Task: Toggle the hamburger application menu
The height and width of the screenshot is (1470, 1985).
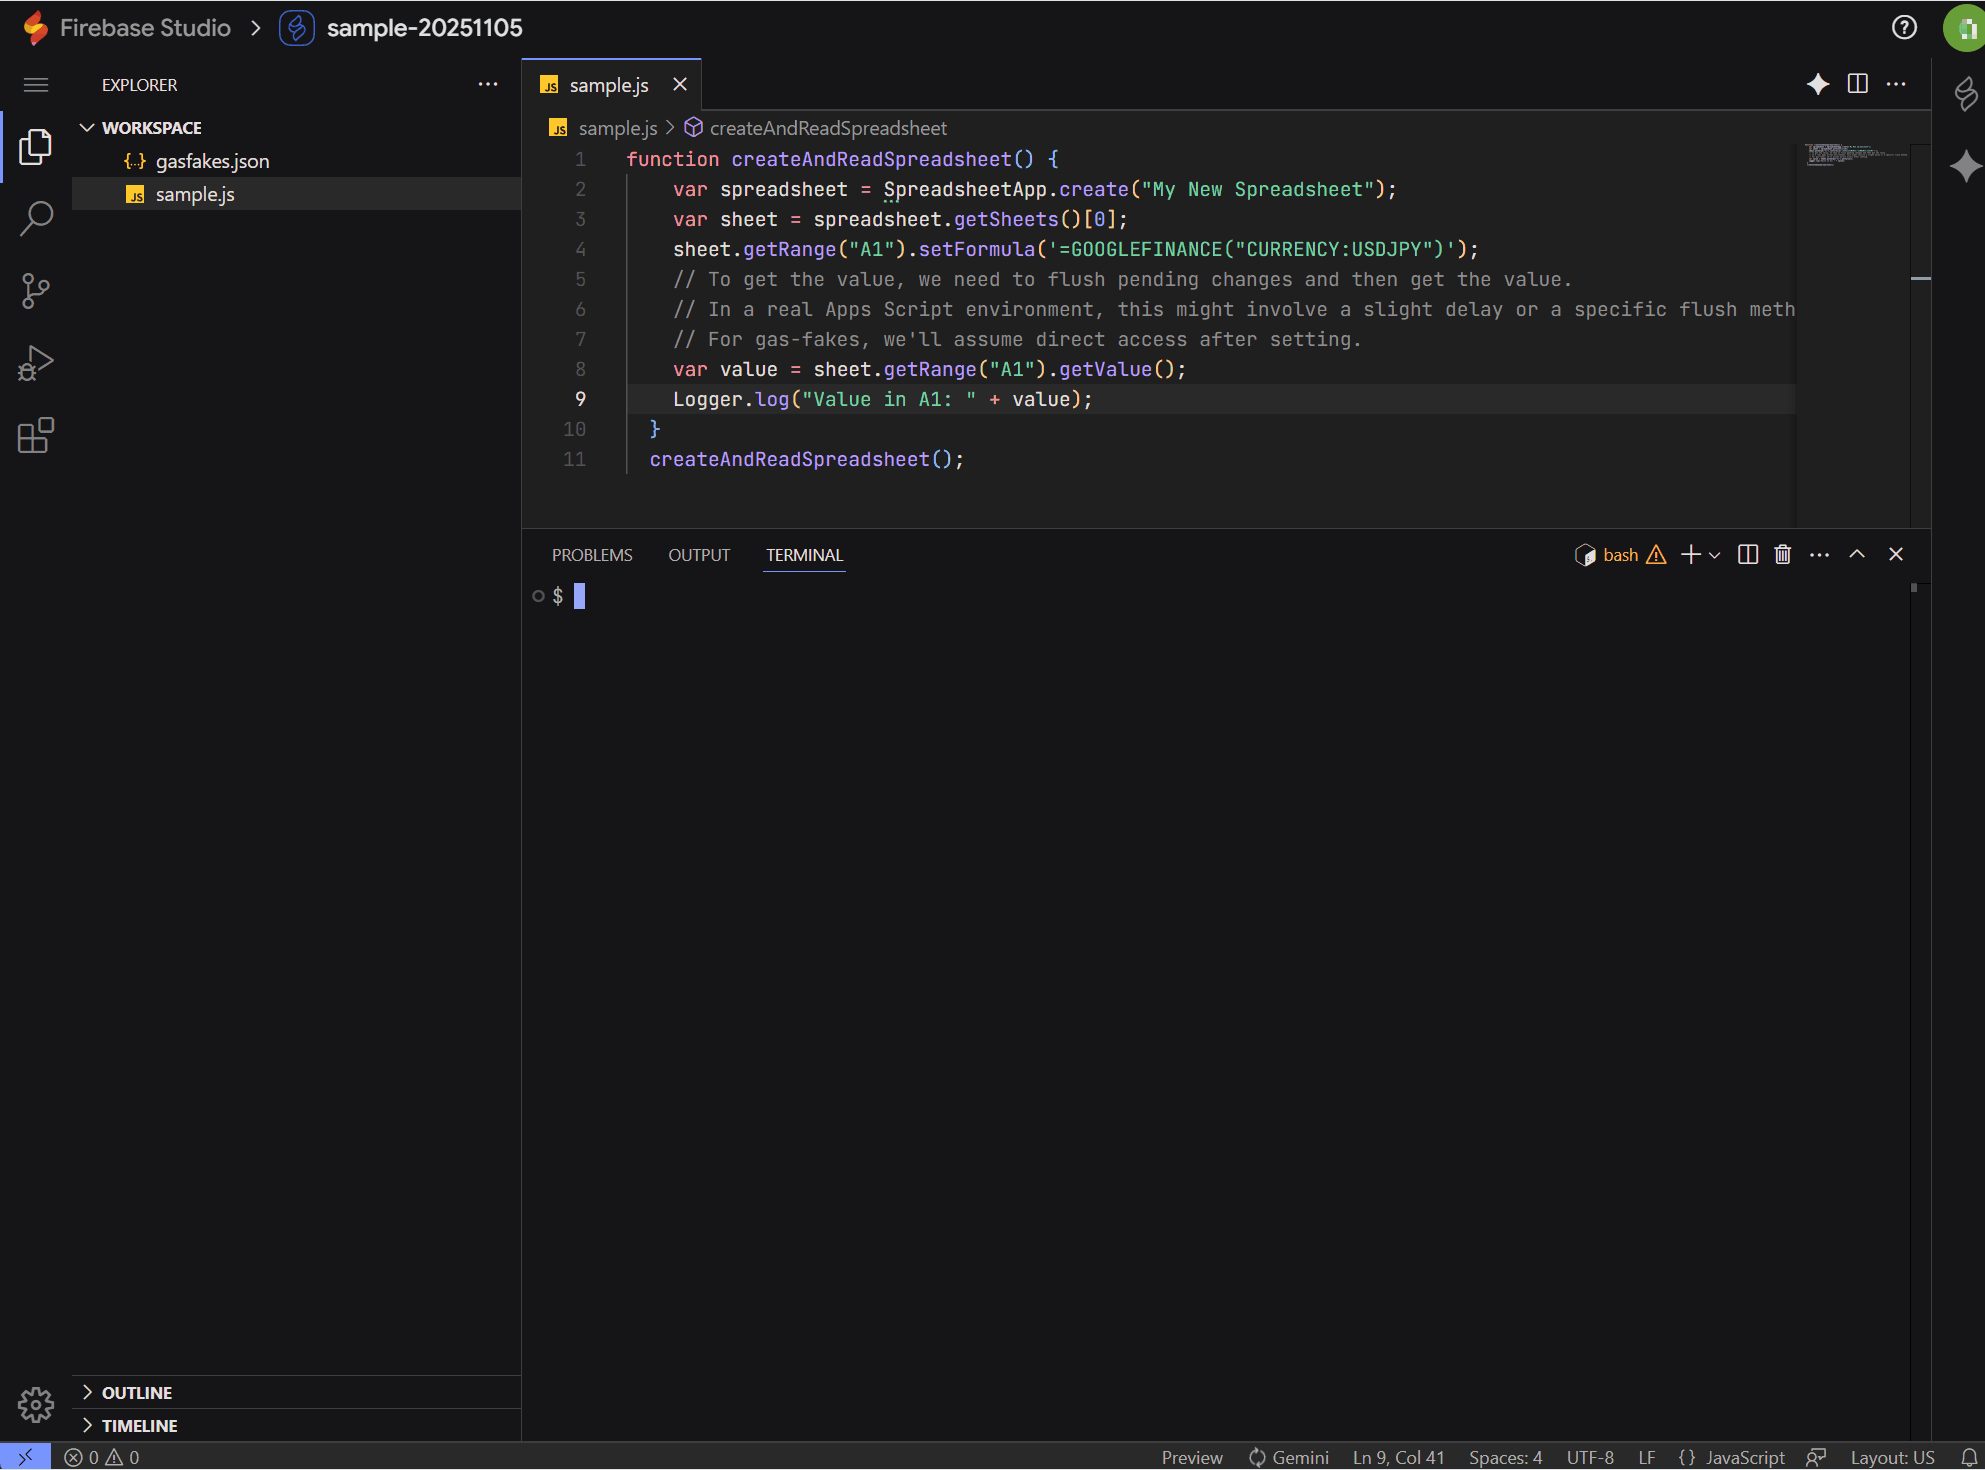Action: point(36,85)
